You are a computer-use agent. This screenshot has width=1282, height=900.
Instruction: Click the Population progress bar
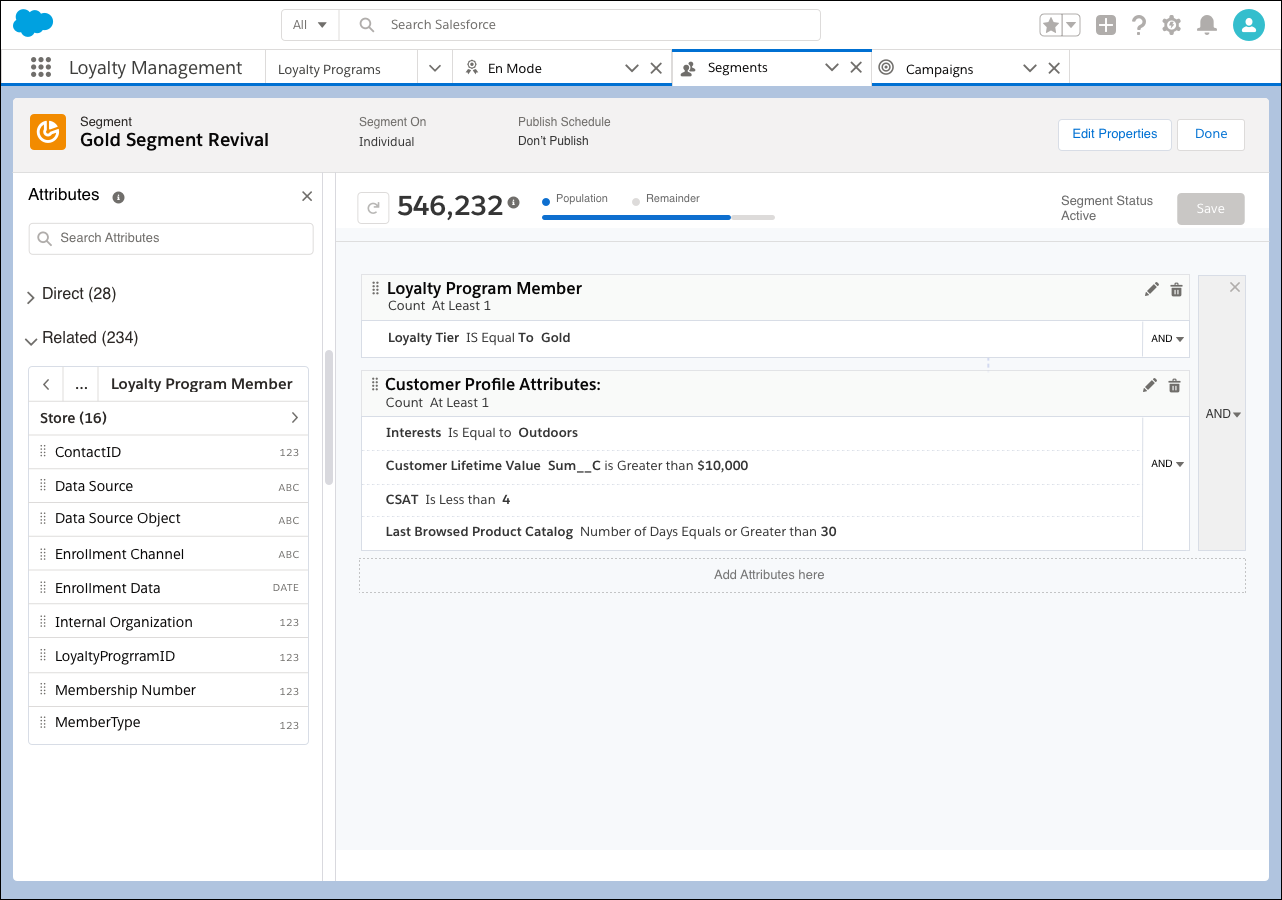pyautogui.click(x=636, y=216)
